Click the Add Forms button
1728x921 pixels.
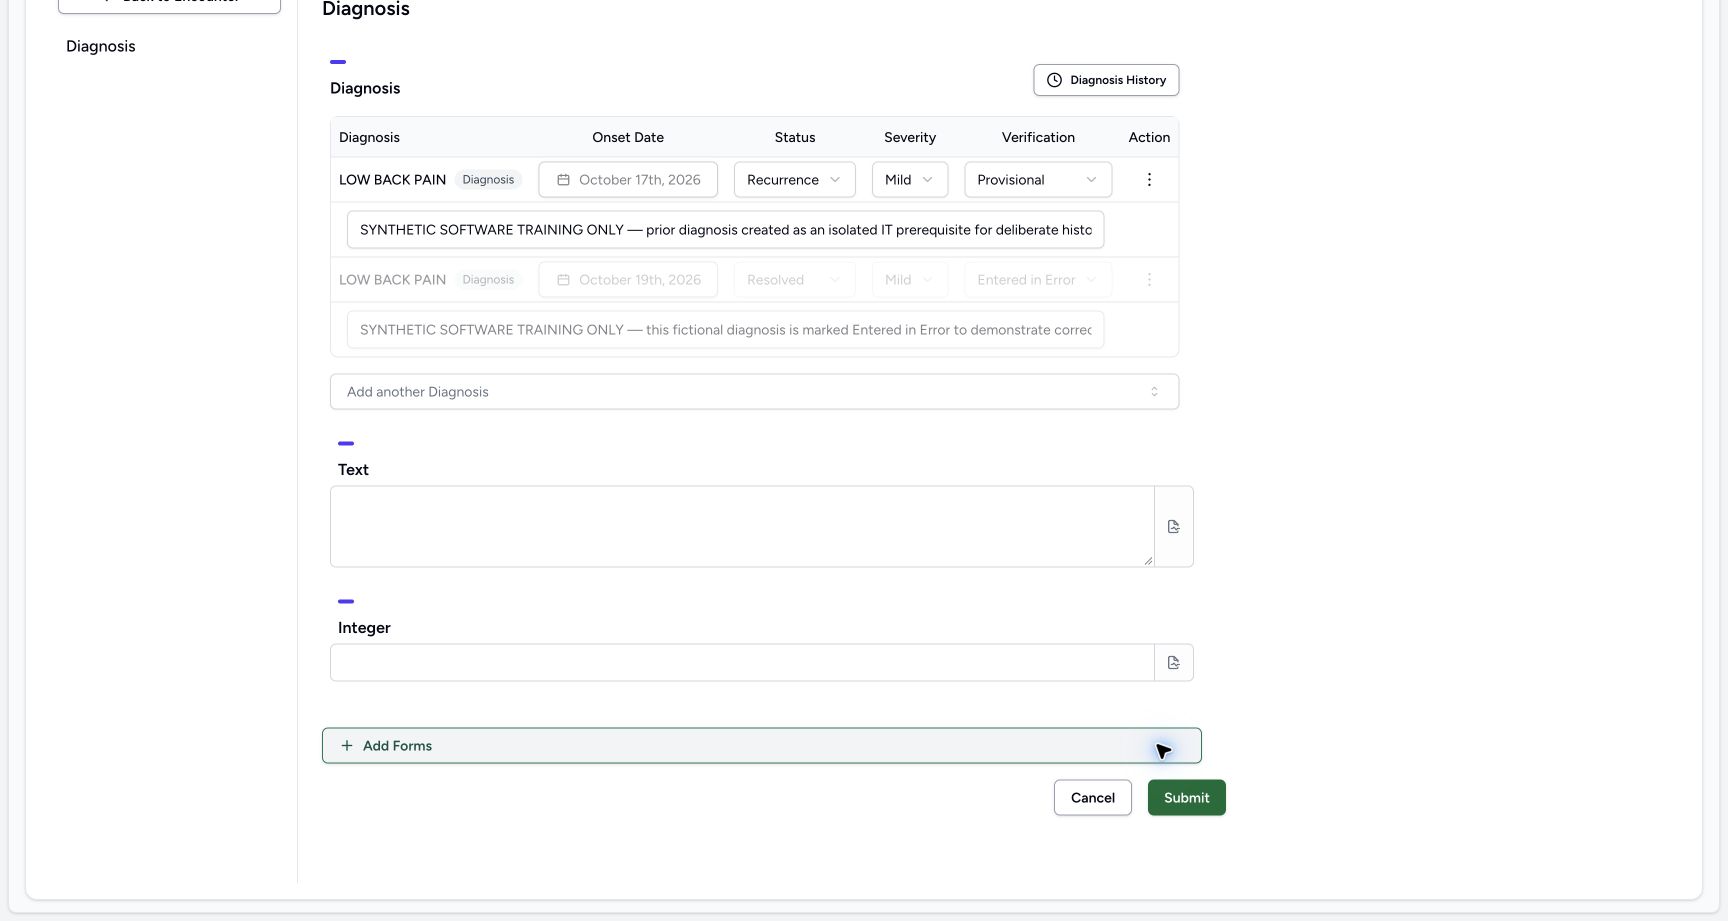point(761,746)
